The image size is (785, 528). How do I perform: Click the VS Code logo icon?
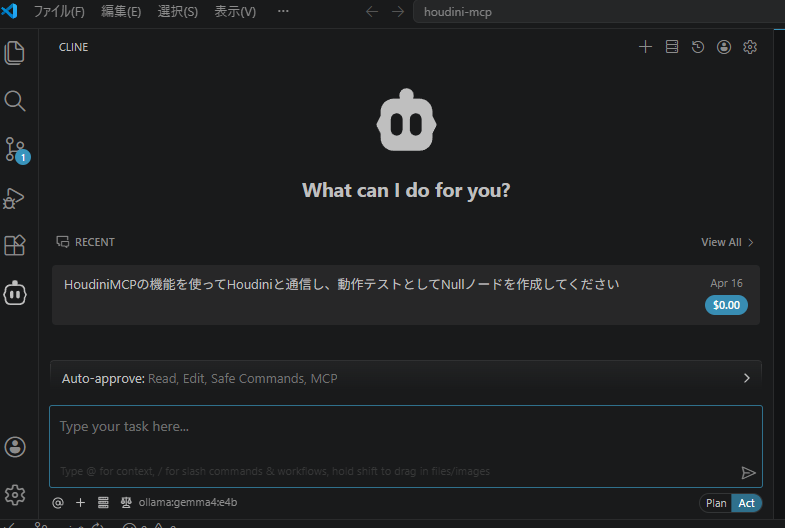pos(10,11)
